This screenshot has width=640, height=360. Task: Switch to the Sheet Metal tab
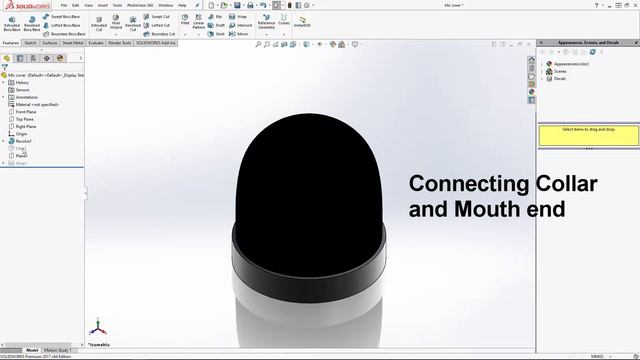(73, 42)
